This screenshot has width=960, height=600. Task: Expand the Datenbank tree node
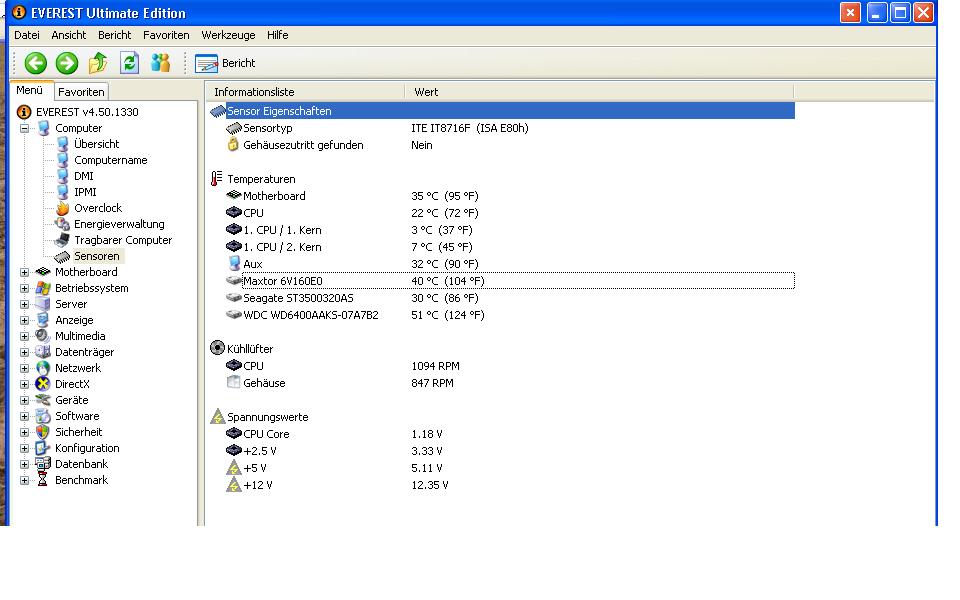tap(24, 464)
